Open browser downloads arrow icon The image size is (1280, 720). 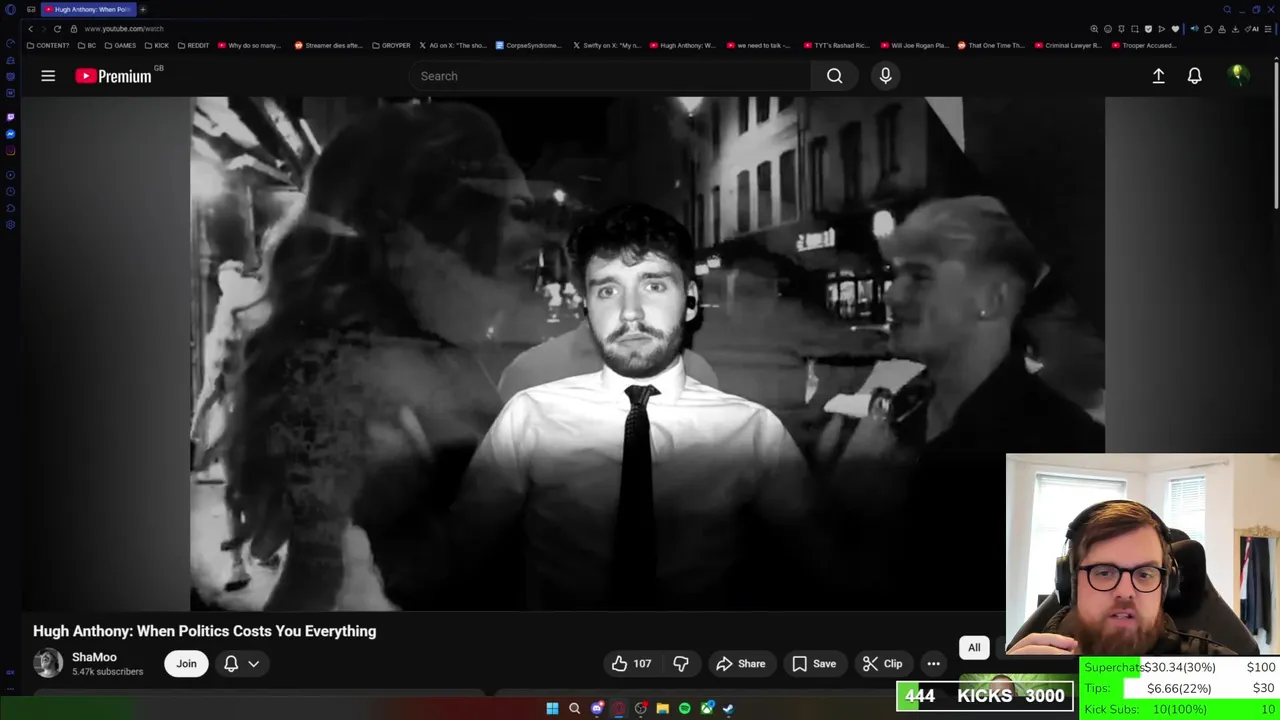point(1235,29)
